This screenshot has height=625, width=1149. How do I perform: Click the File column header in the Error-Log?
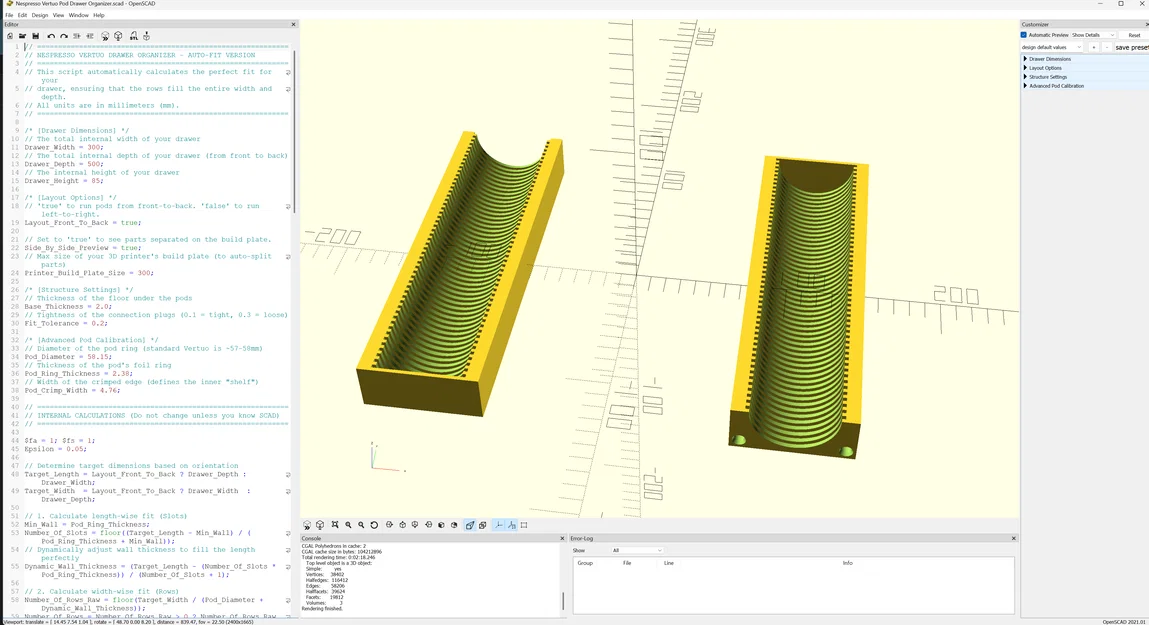(627, 563)
